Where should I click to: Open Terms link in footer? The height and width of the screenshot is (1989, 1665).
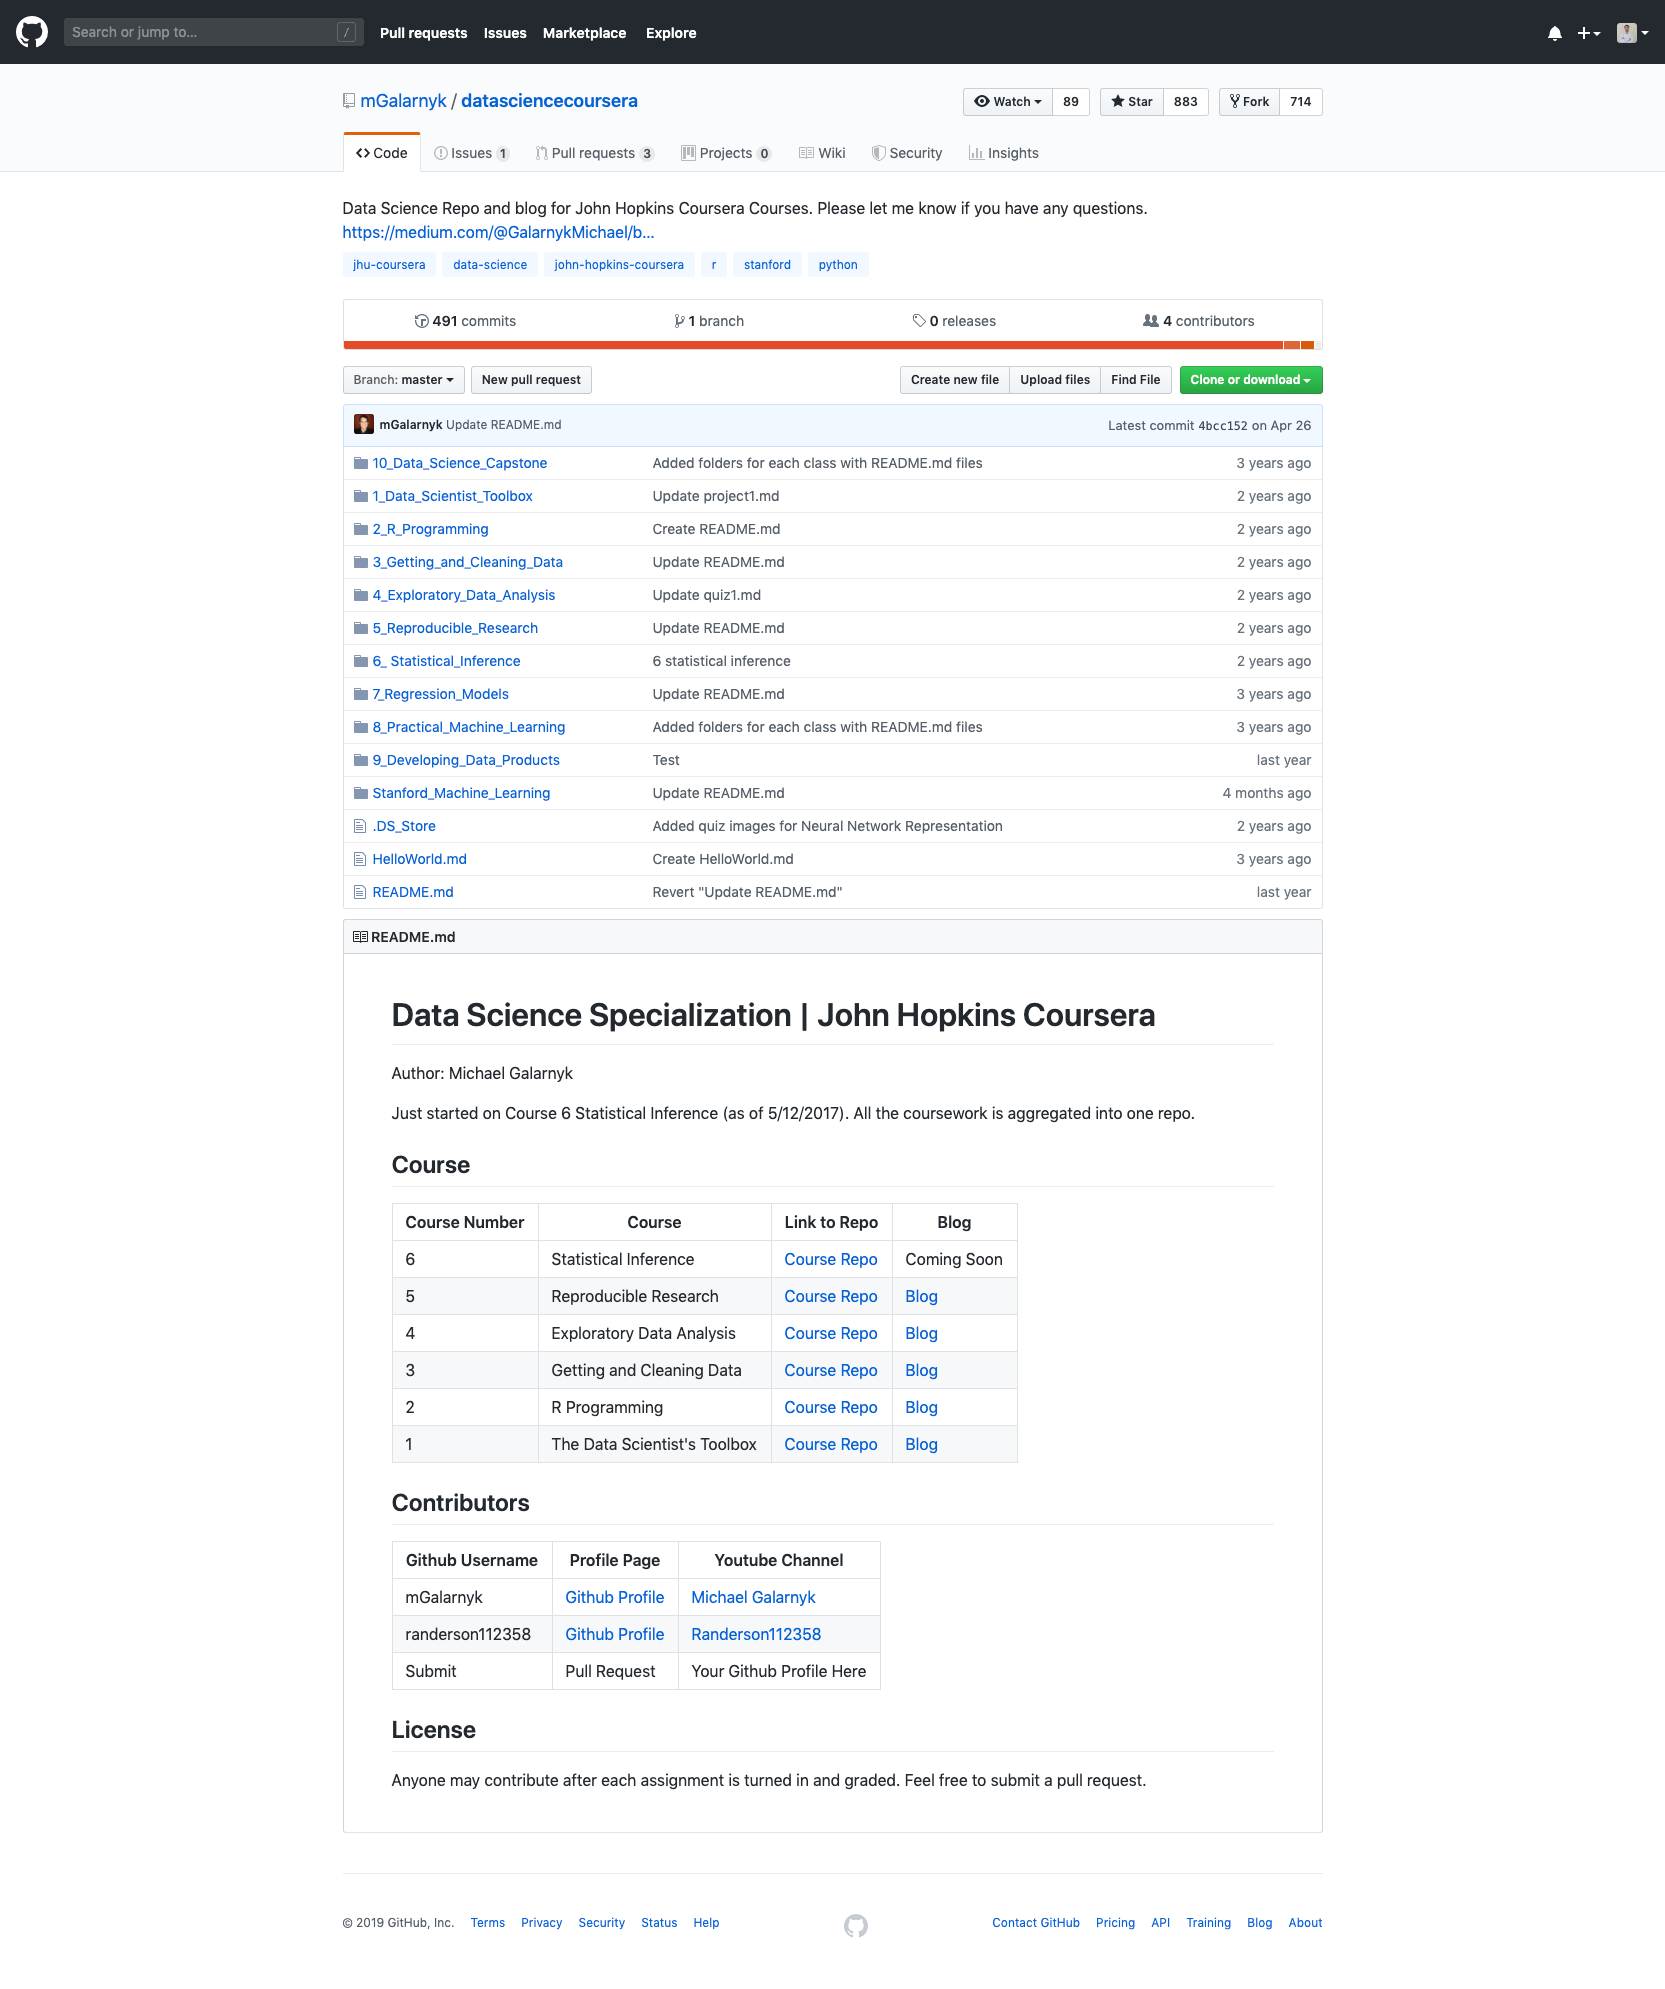click(x=488, y=1923)
